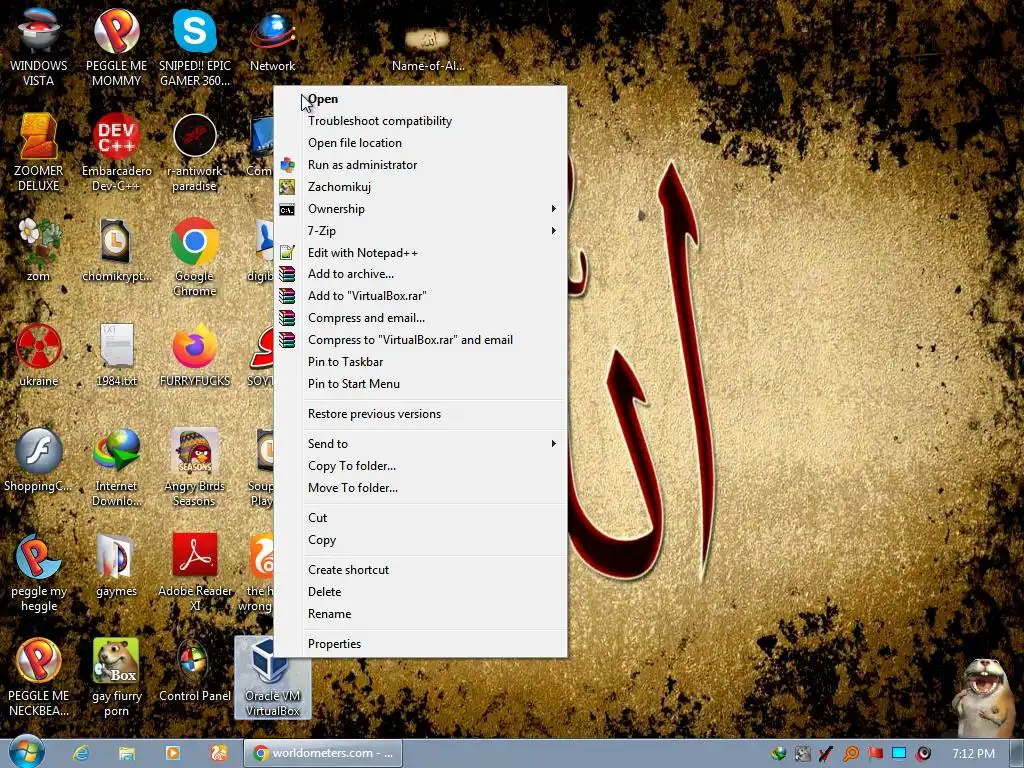The width and height of the screenshot is (1024, 768).
Task: Open Windows Explorer from the taskbar
Action: tap(127, 753)
